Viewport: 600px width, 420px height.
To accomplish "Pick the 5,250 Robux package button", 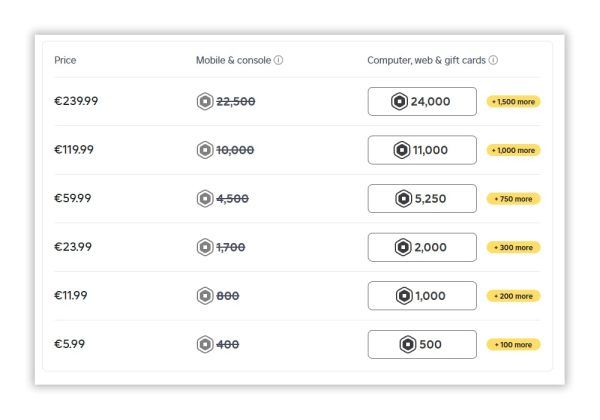I will pos(422,198).
